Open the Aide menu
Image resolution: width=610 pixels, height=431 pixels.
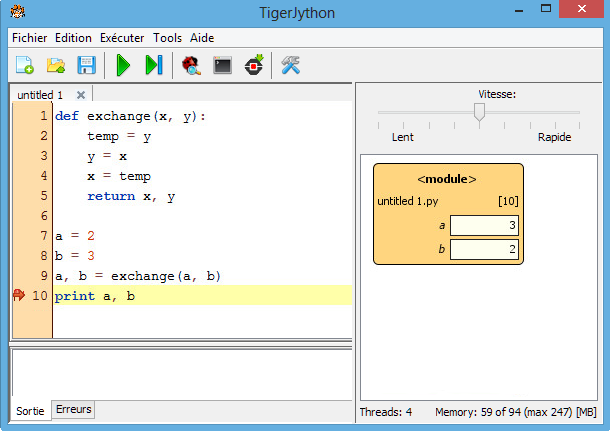[x=202, y=37]
